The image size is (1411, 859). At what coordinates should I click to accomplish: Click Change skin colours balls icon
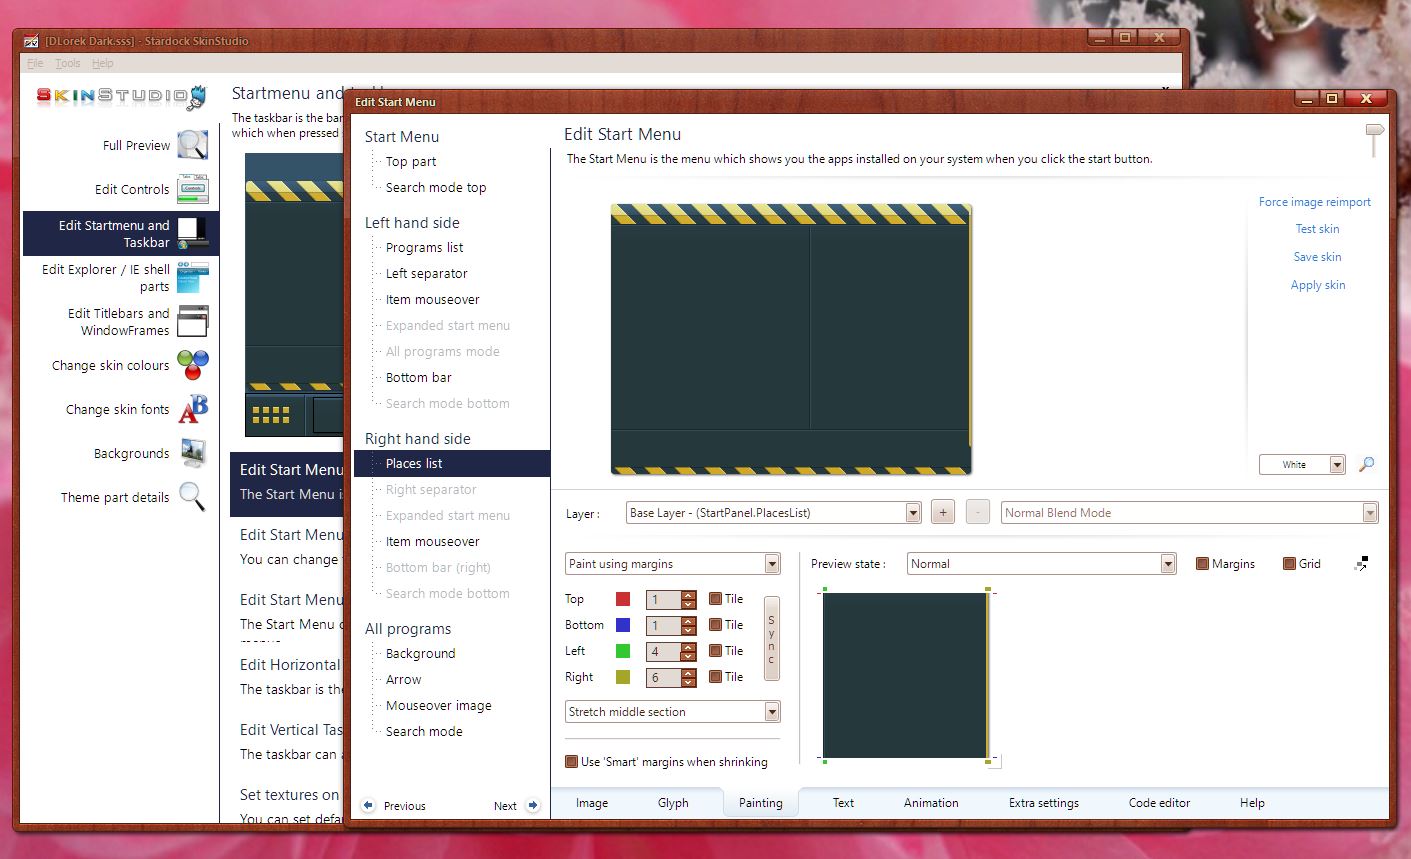point(193,365)
